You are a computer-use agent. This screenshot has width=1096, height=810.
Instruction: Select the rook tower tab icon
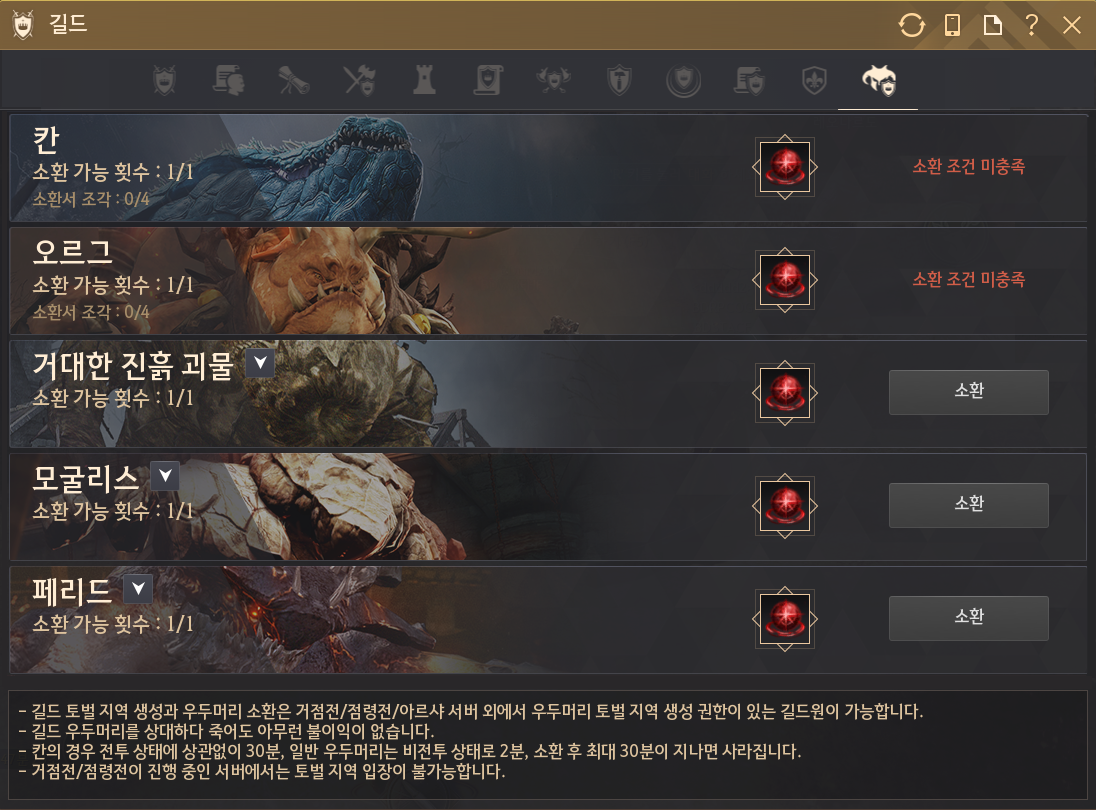(x=424, y=80)
